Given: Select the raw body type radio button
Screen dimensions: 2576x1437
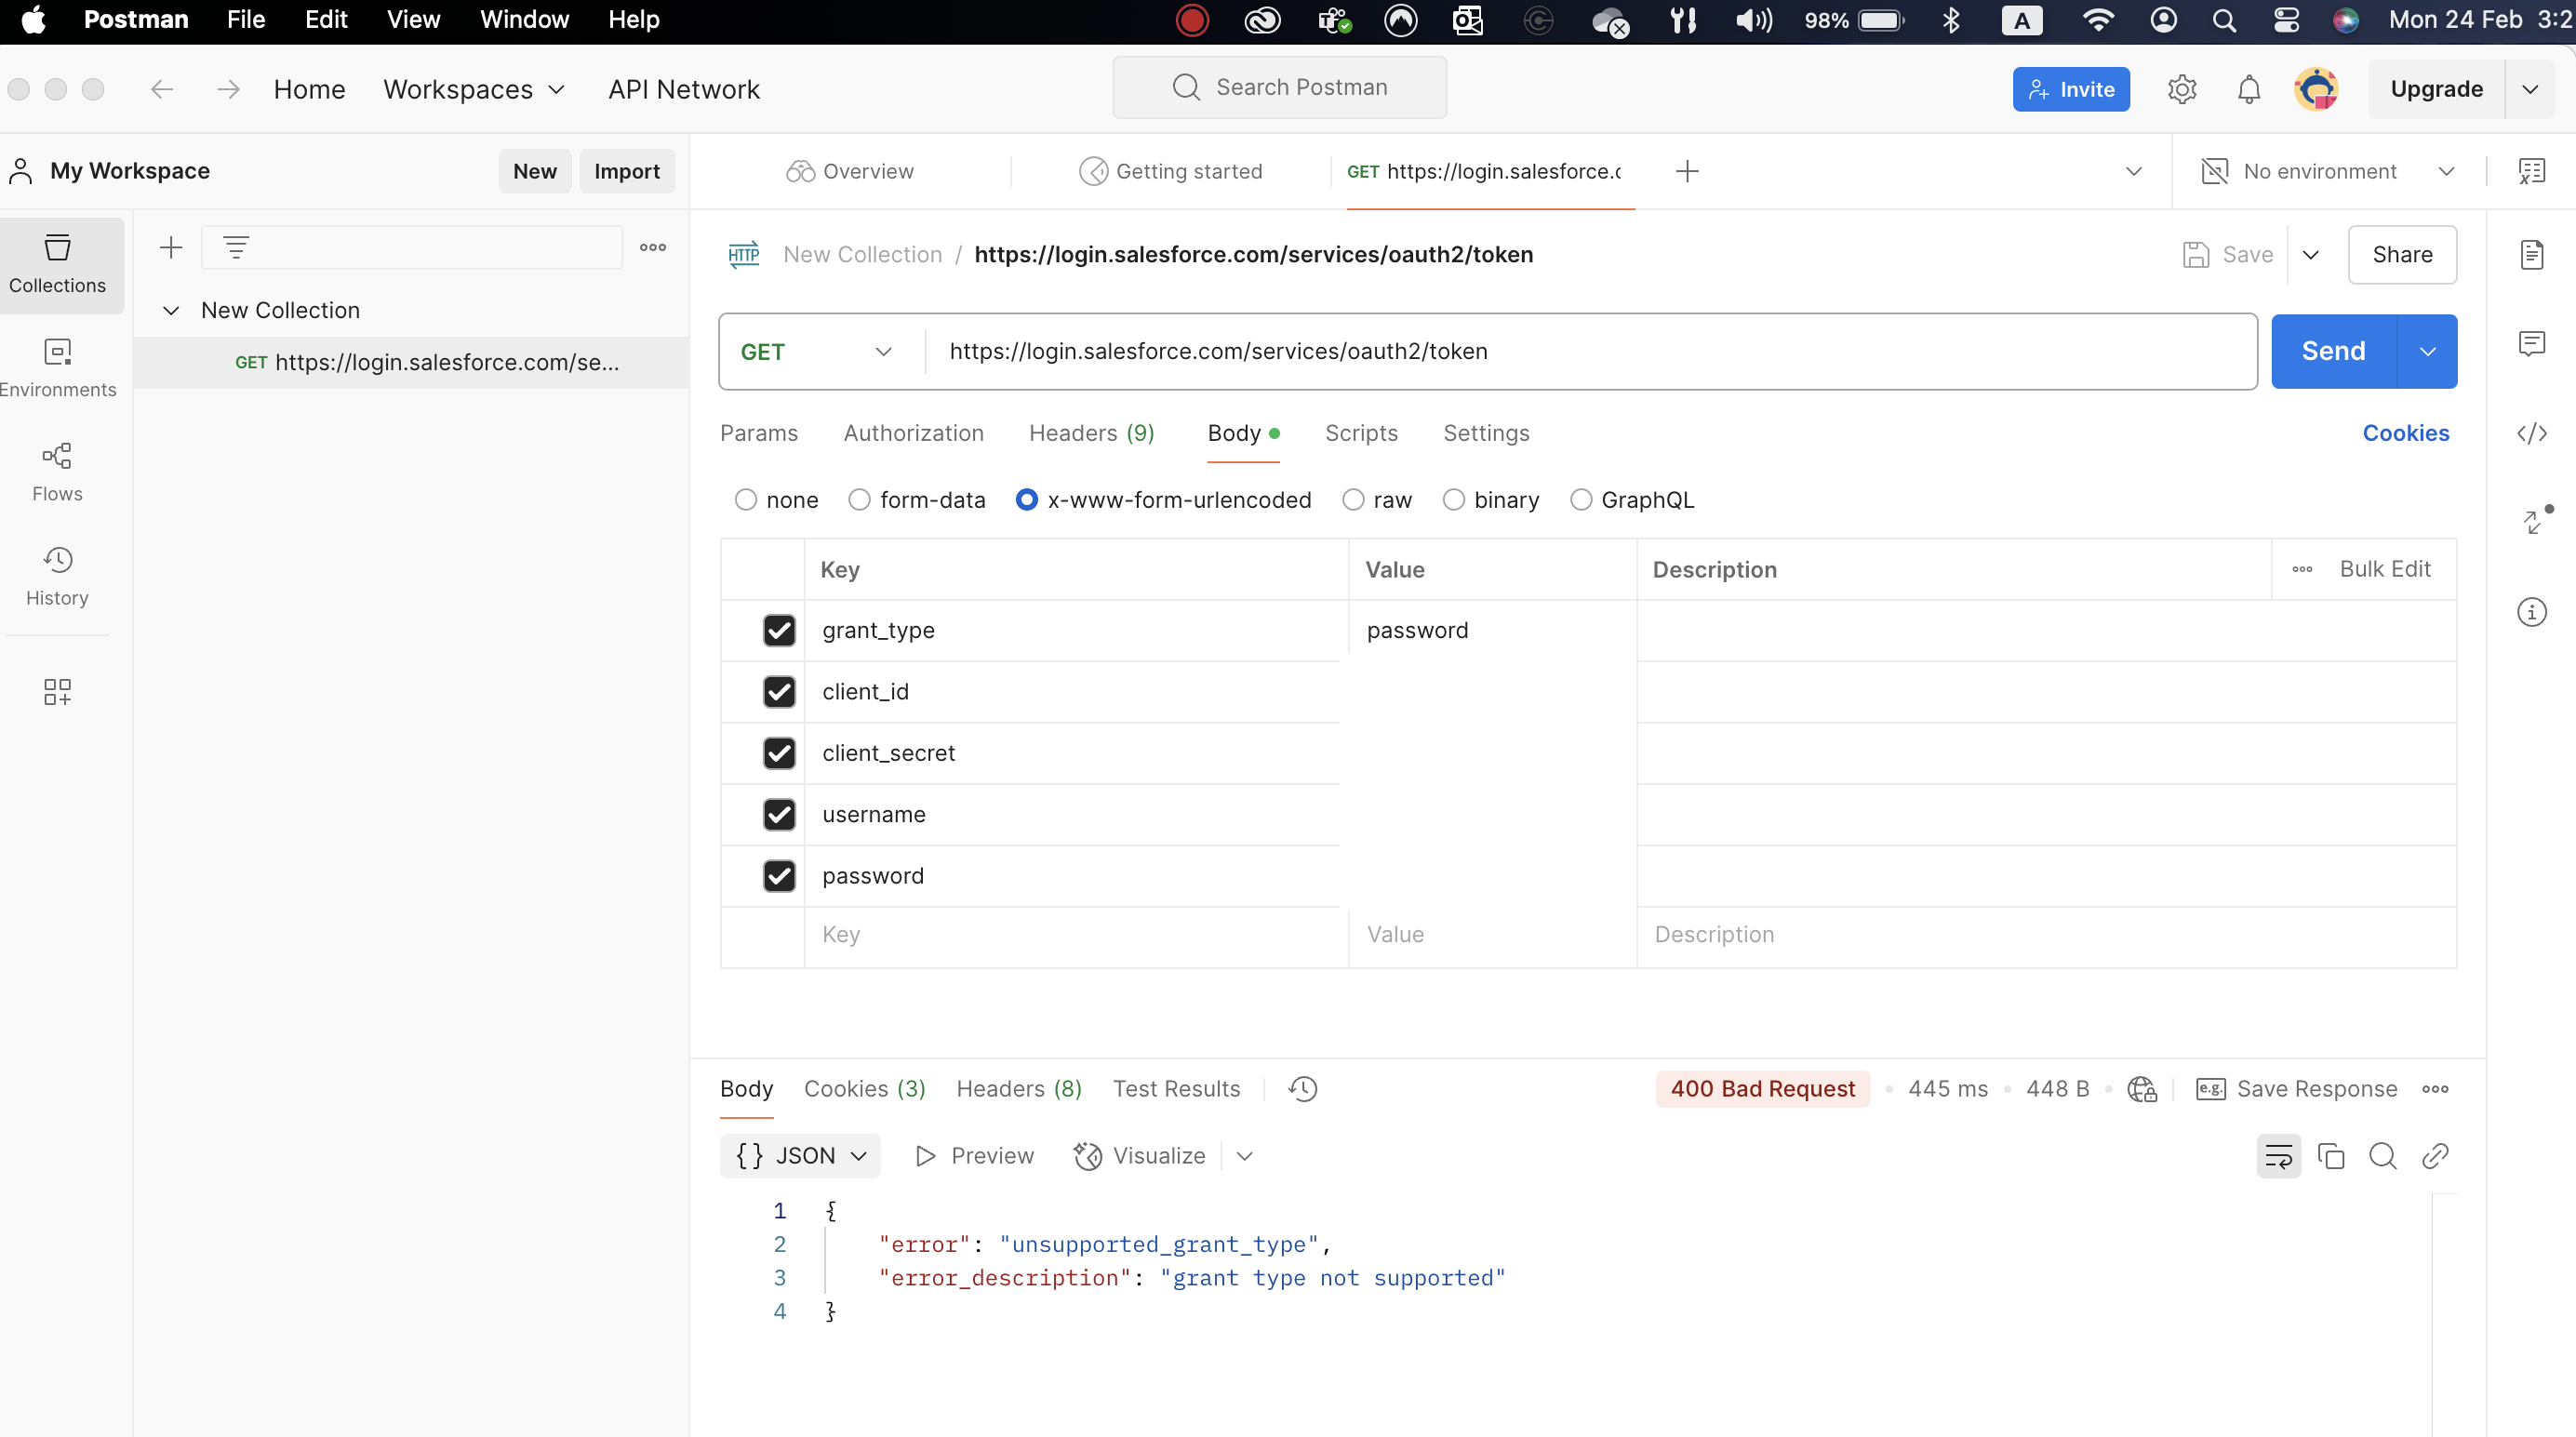Looking at the screenshot, I should point(1353,500).
